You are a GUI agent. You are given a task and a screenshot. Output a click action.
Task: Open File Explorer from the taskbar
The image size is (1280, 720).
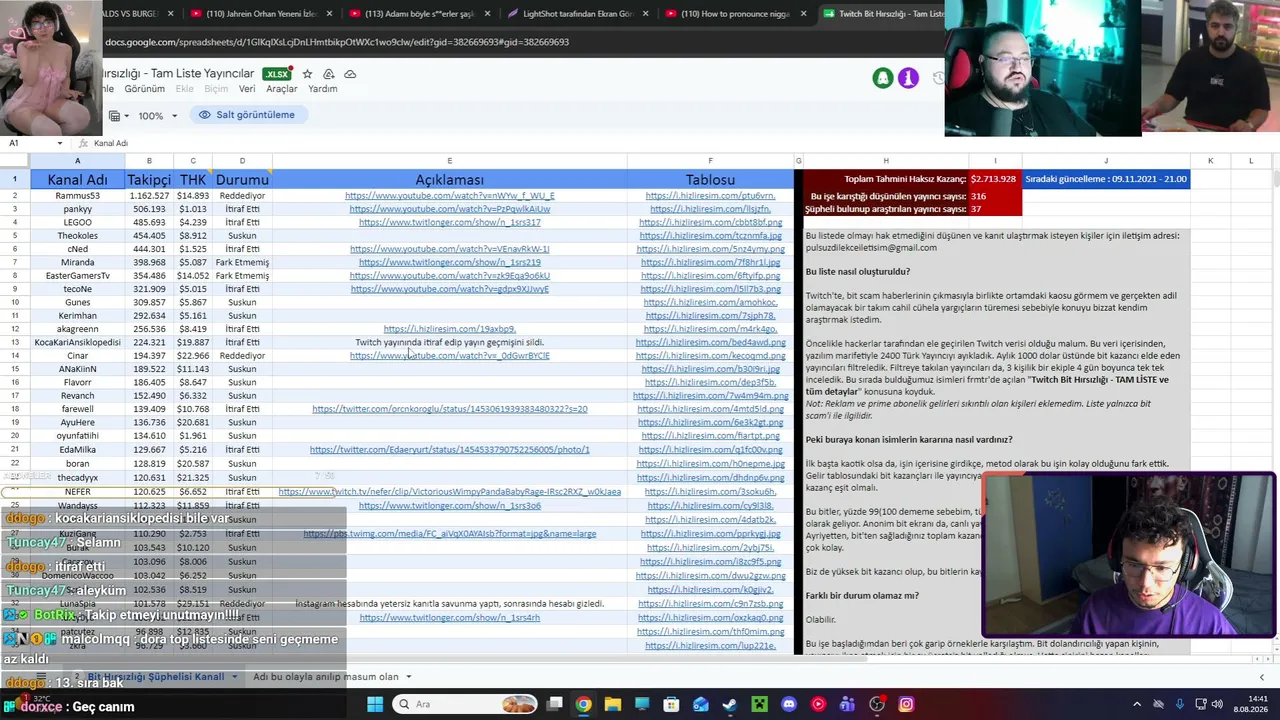(612, 704)
